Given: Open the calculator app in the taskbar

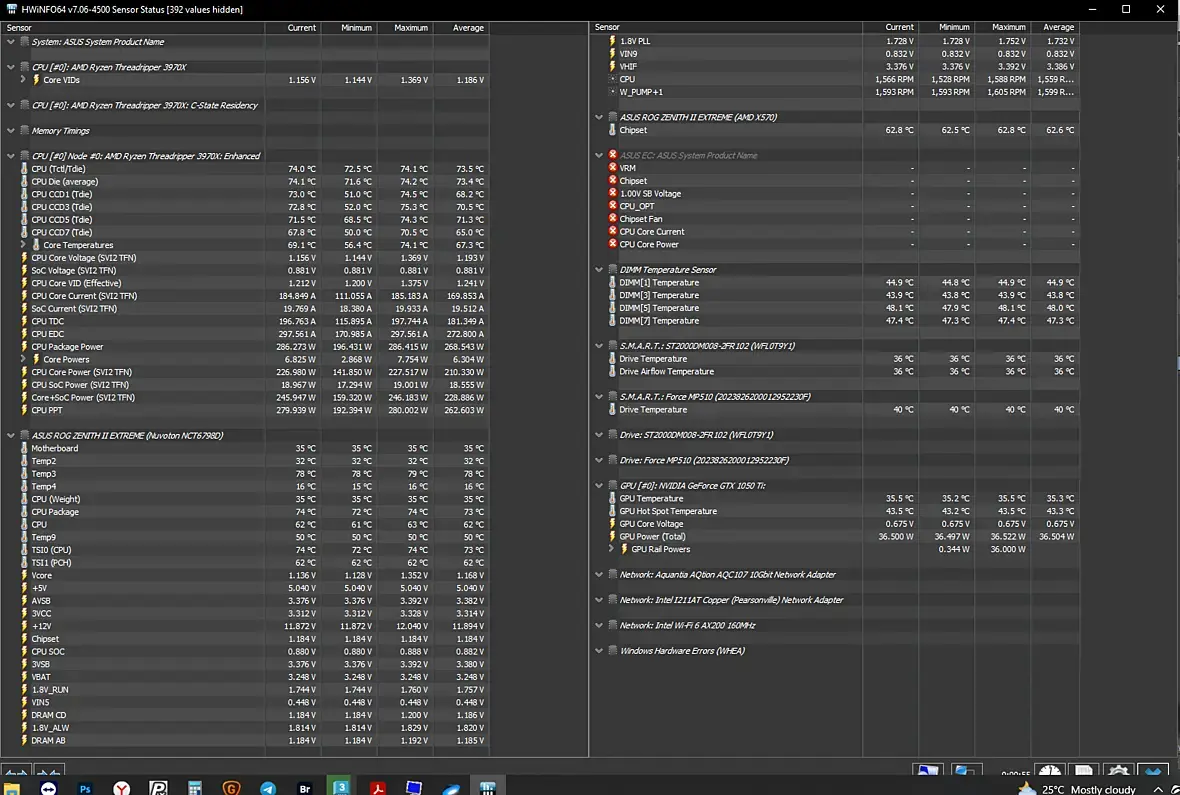Looking at the screenshot, I should [195, 788].
